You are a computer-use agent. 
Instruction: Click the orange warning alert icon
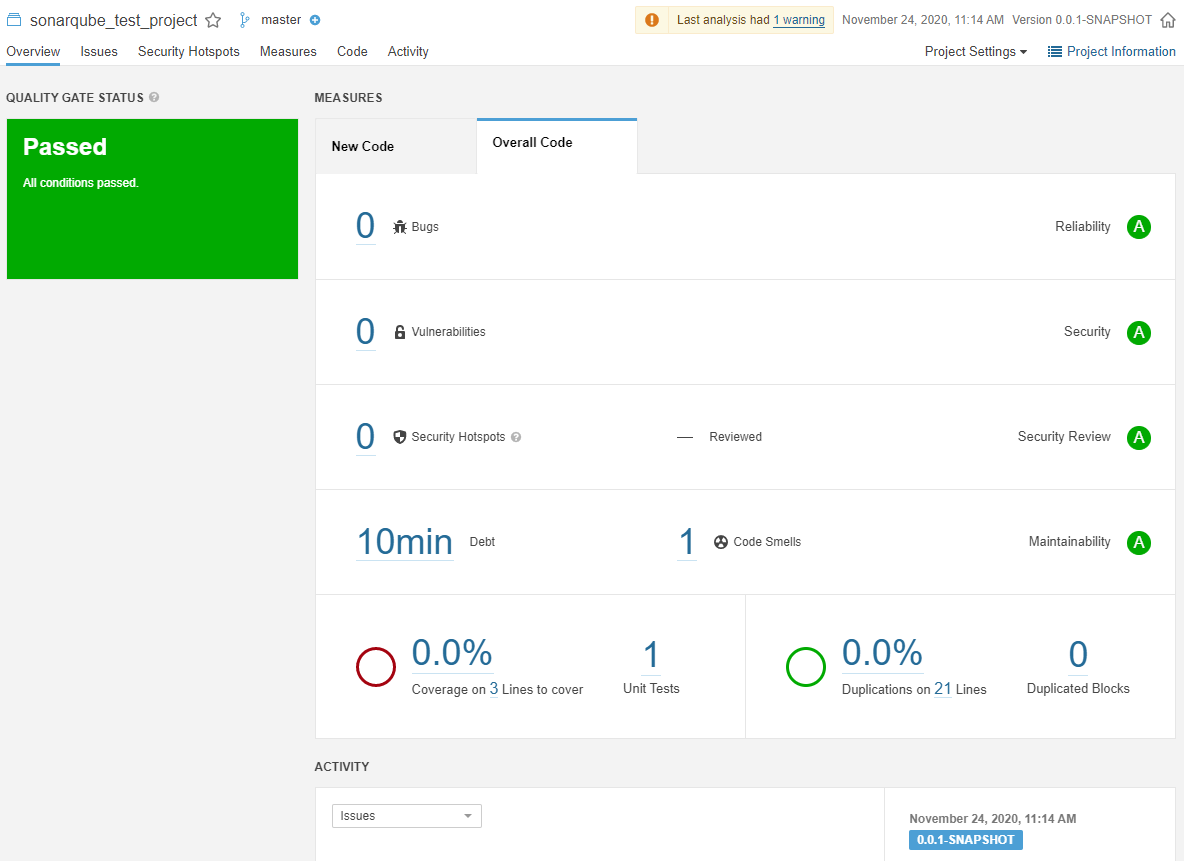tap(652, 20)
